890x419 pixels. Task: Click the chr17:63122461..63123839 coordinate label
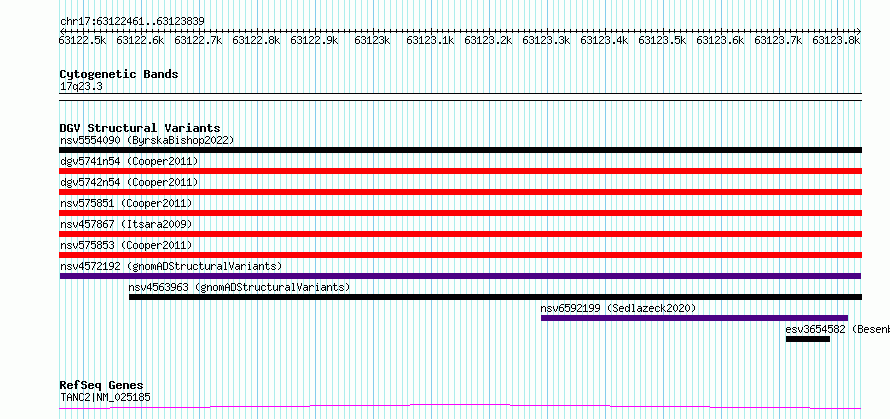[132, 22]
